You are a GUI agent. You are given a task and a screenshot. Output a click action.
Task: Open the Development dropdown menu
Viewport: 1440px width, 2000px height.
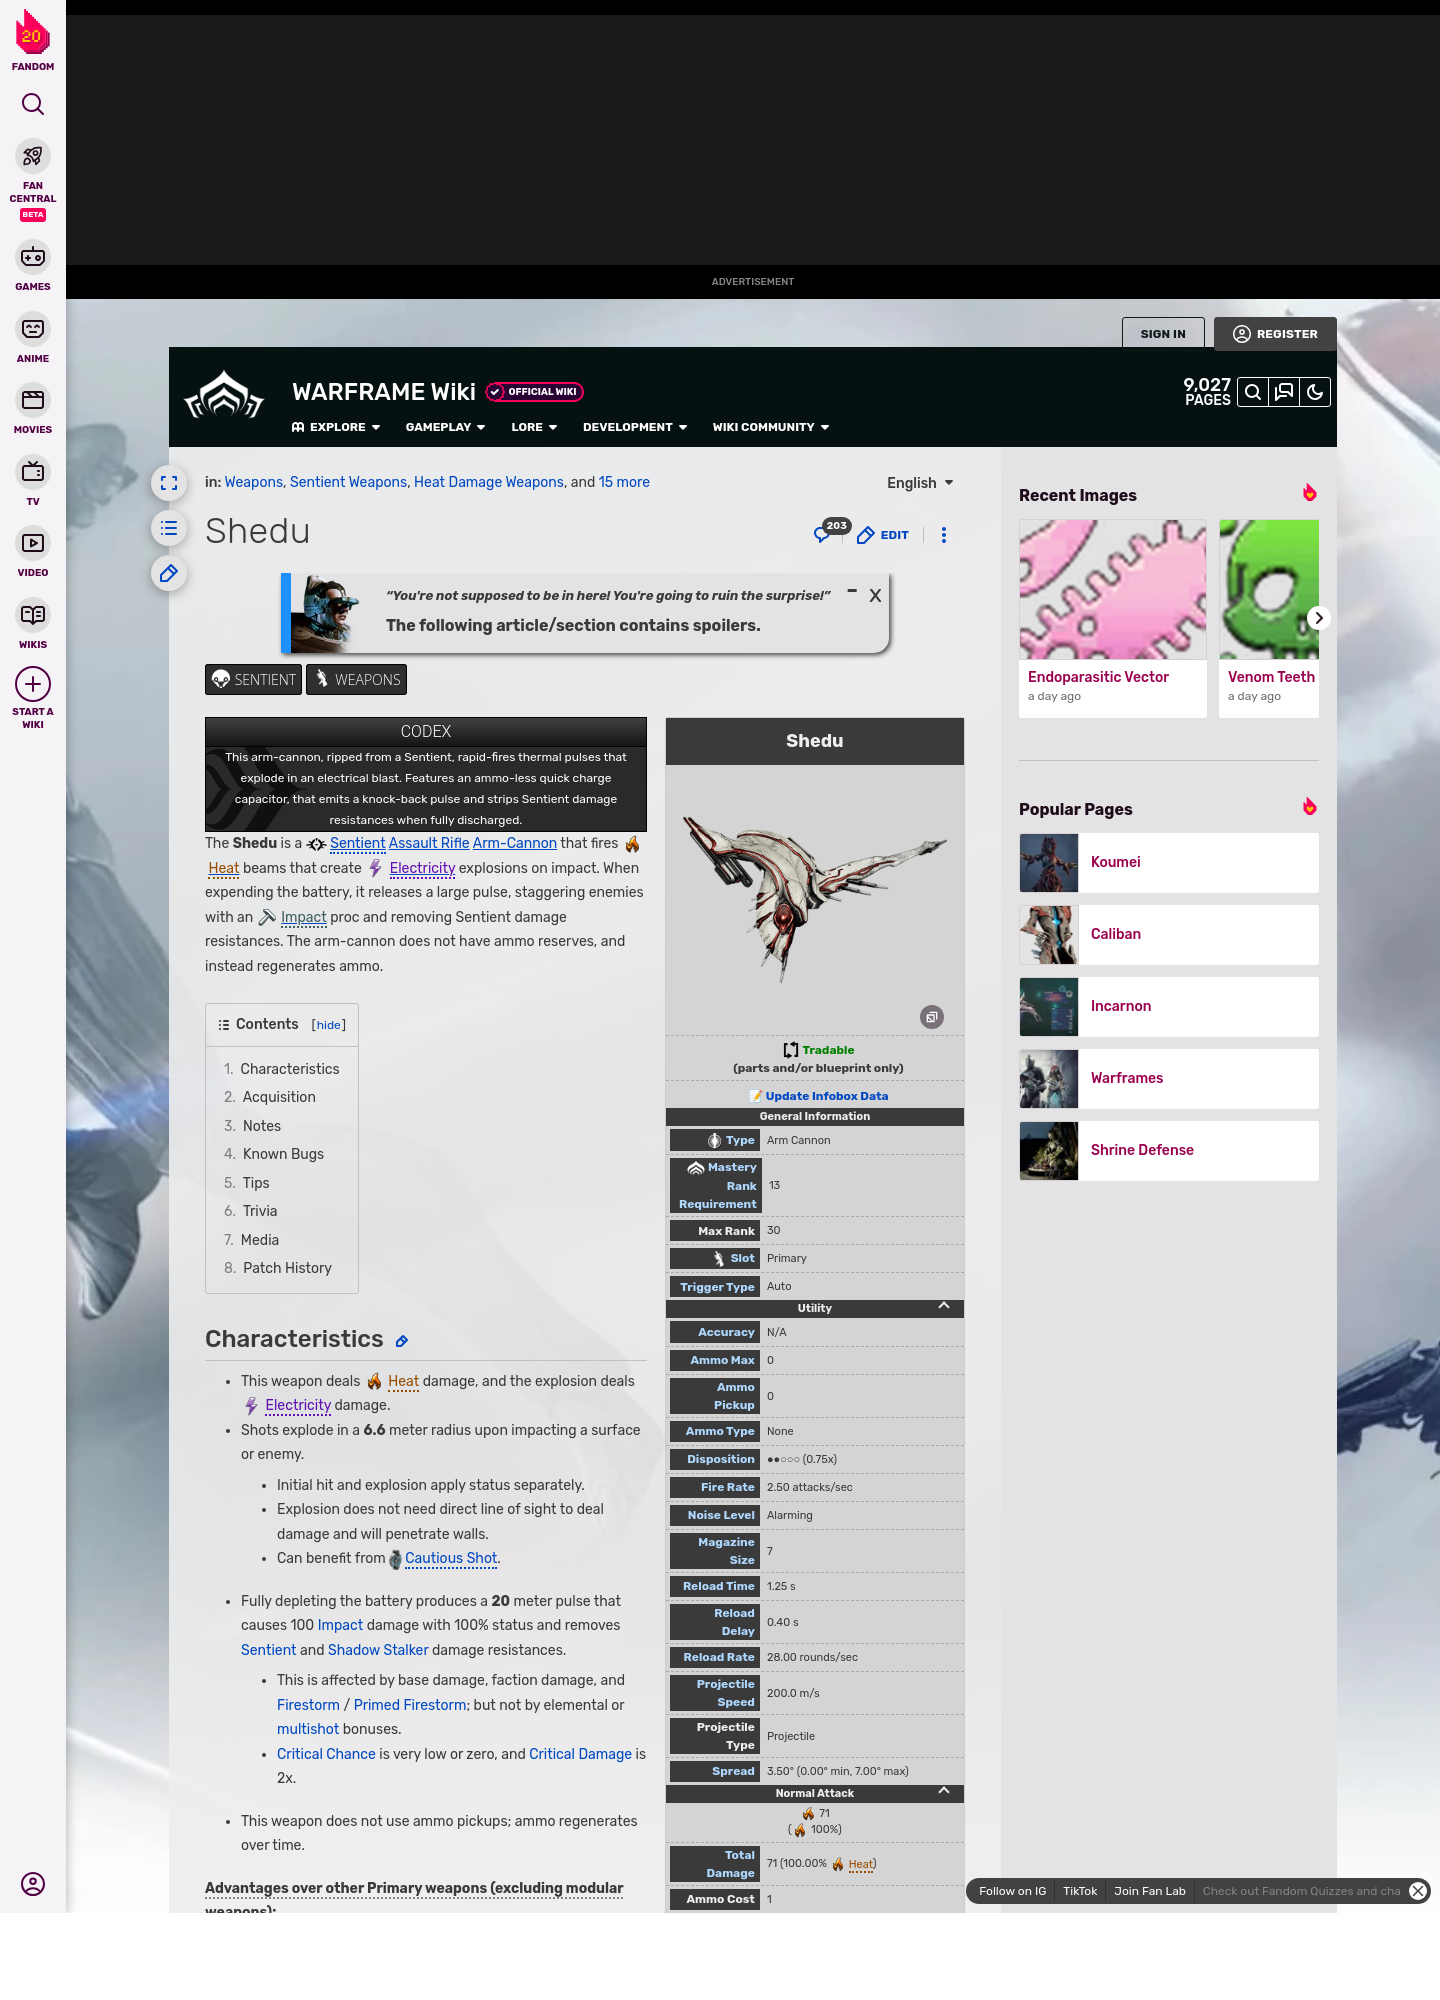tap(635, 427)
